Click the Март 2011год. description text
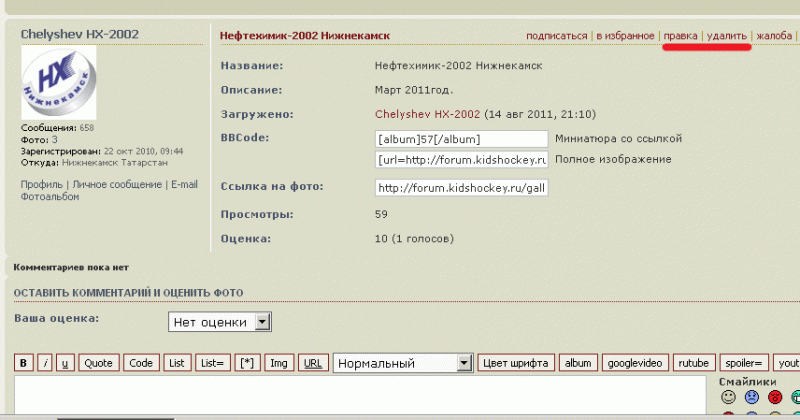 coord(414,90)
